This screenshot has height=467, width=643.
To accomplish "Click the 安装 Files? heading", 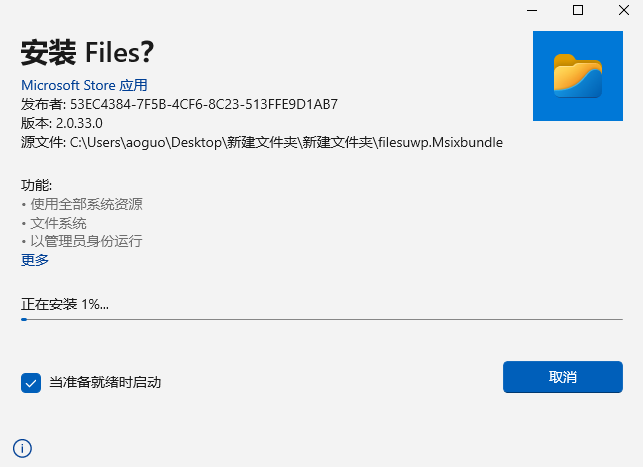I will [87, 52].
